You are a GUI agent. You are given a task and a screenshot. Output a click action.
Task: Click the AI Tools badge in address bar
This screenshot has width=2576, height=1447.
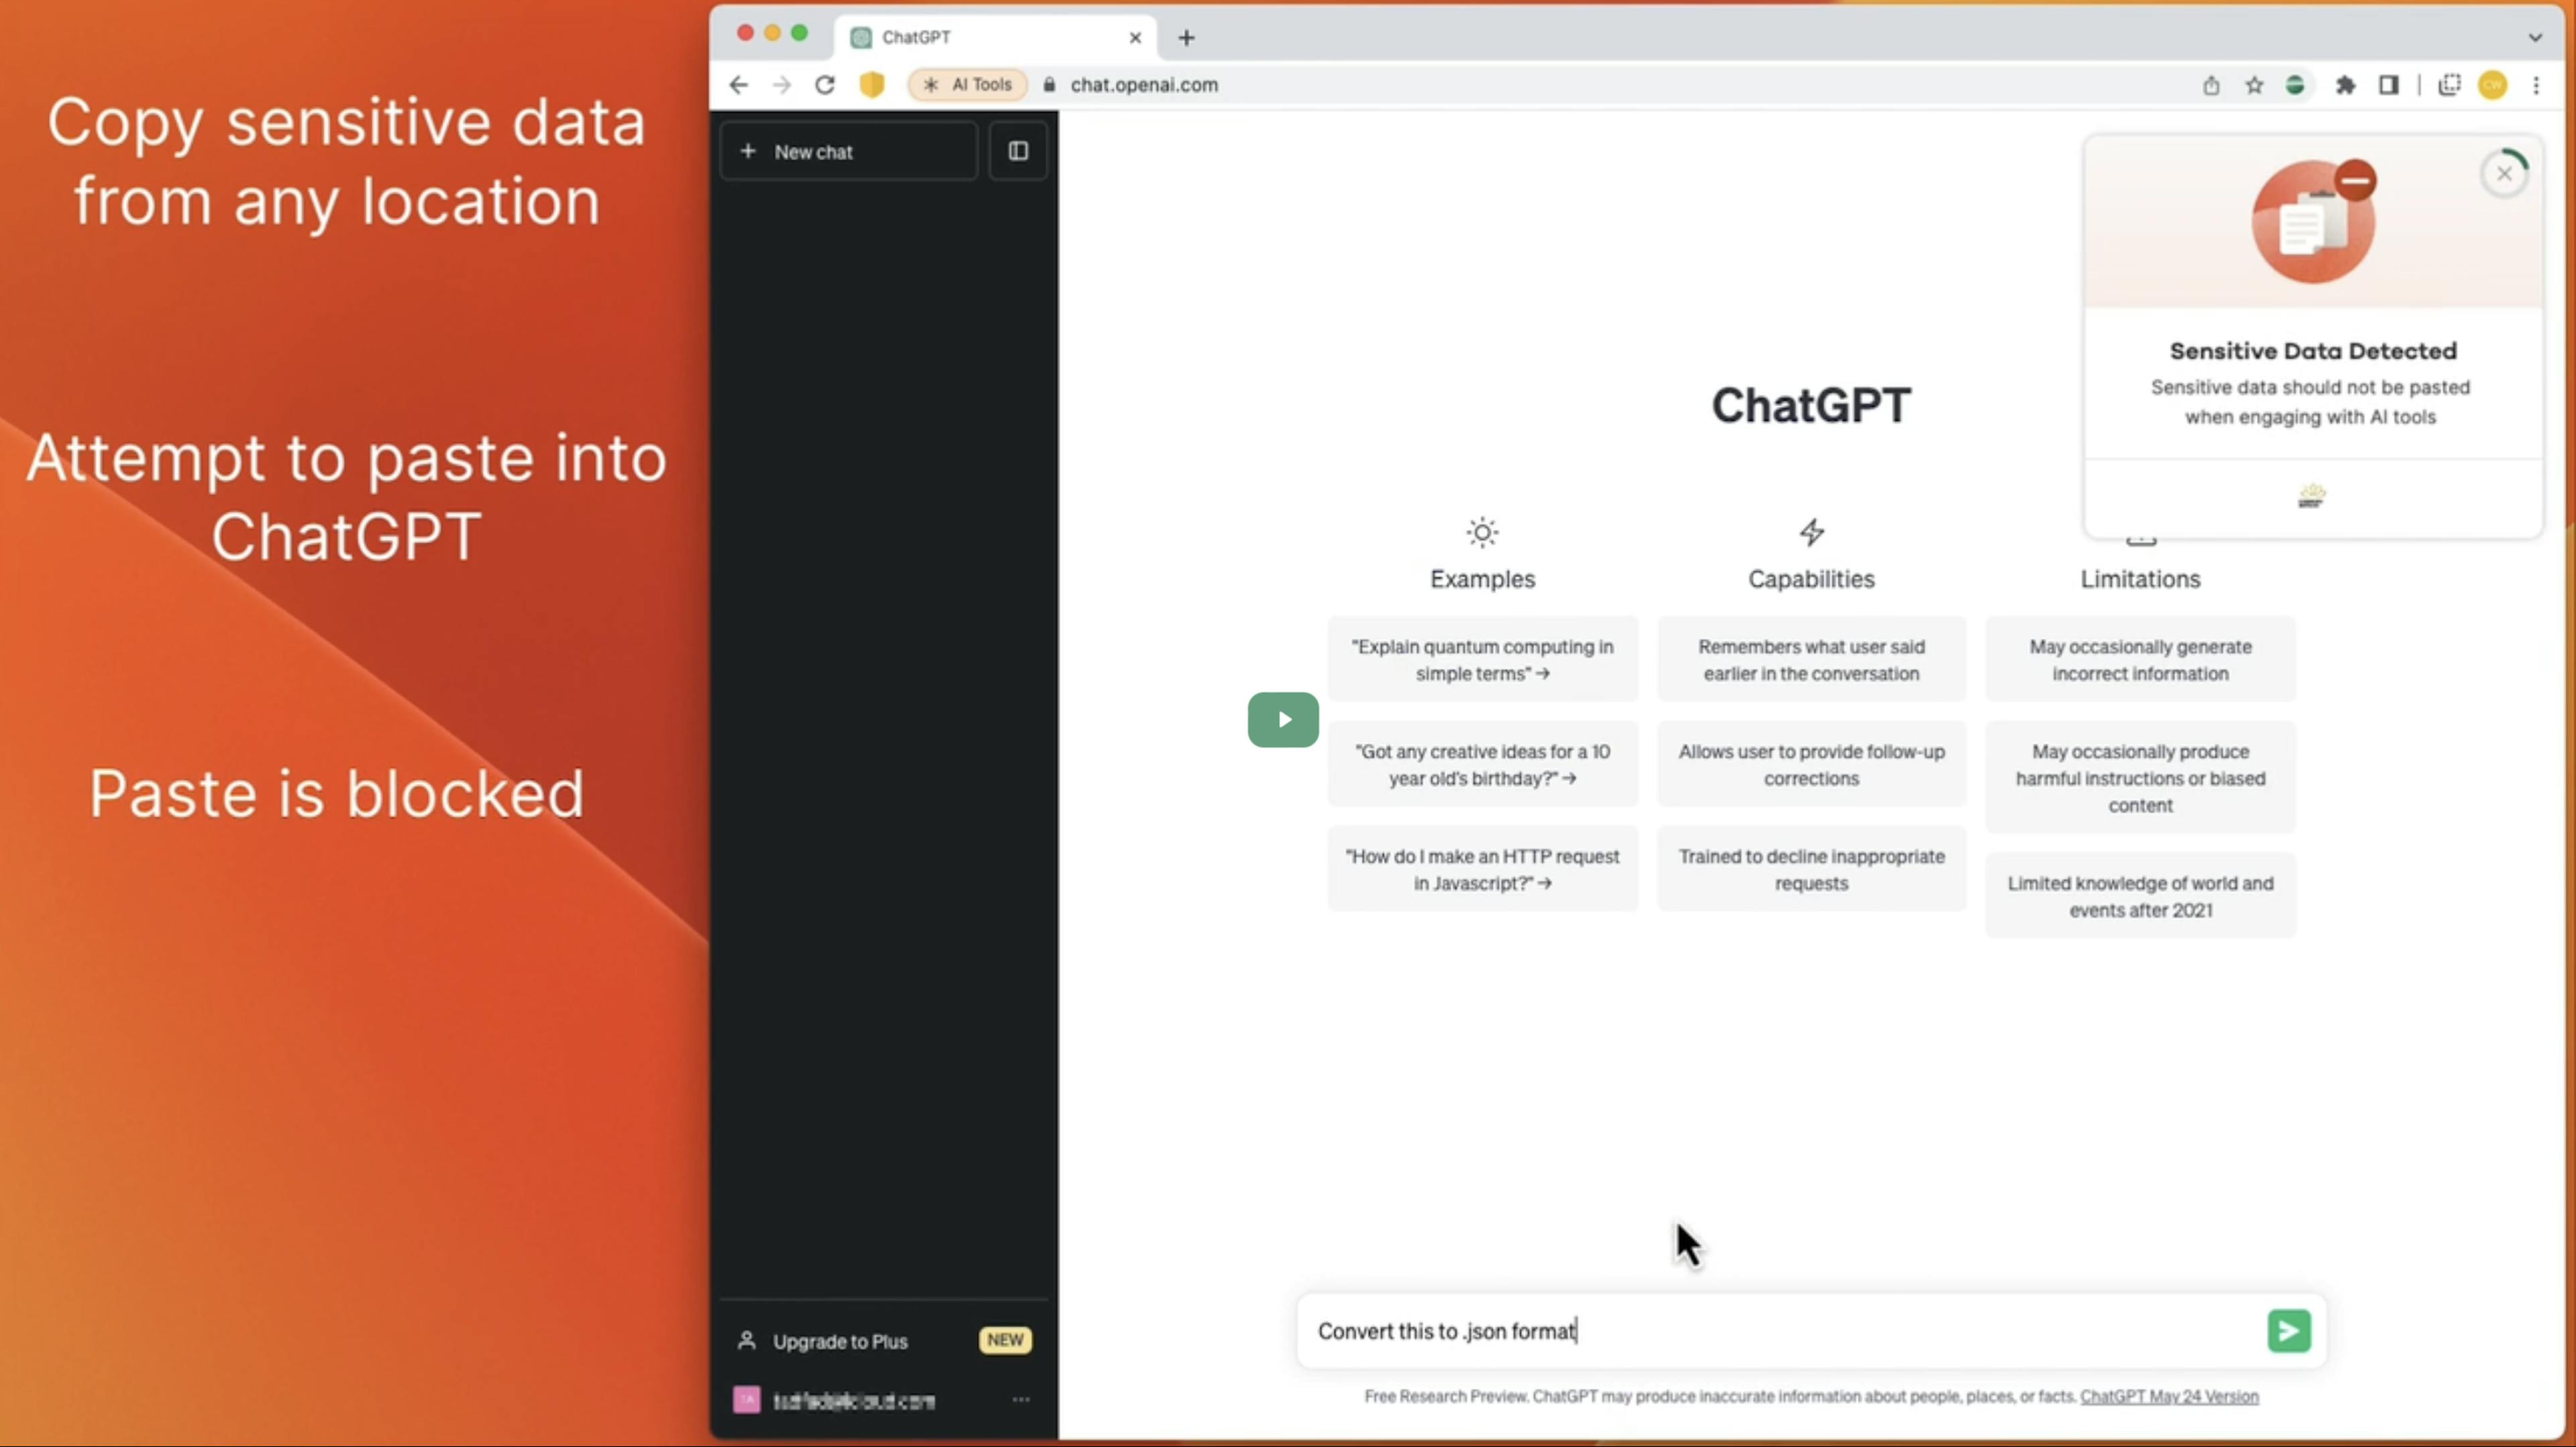click(967, 85)
